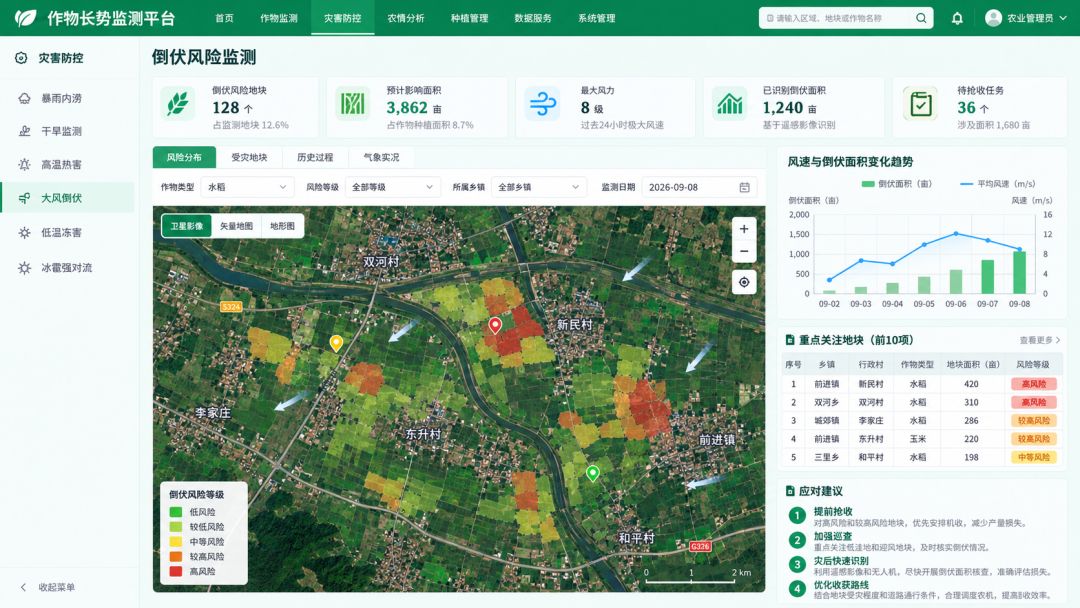The width and height of the screenshot is (1080, 608).
Task: Switch to the 受灾地块 tab
Action: (x=249, y=157)
